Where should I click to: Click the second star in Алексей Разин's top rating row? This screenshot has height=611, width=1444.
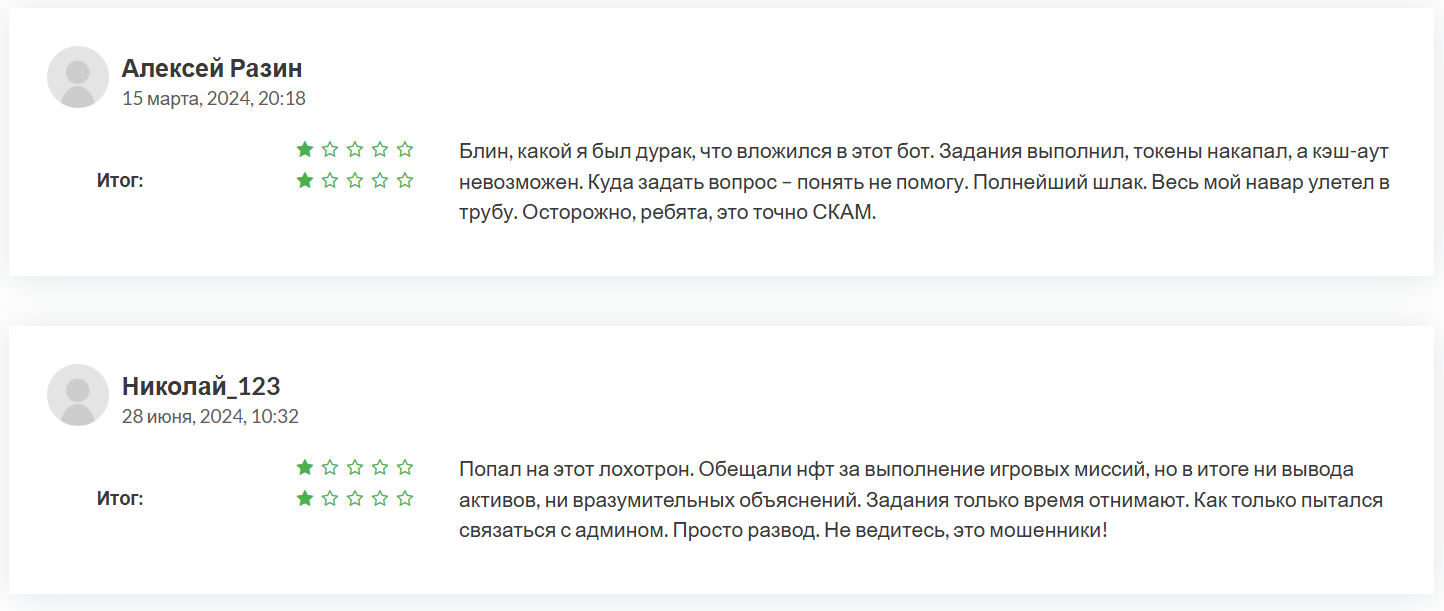click(330, 150)
